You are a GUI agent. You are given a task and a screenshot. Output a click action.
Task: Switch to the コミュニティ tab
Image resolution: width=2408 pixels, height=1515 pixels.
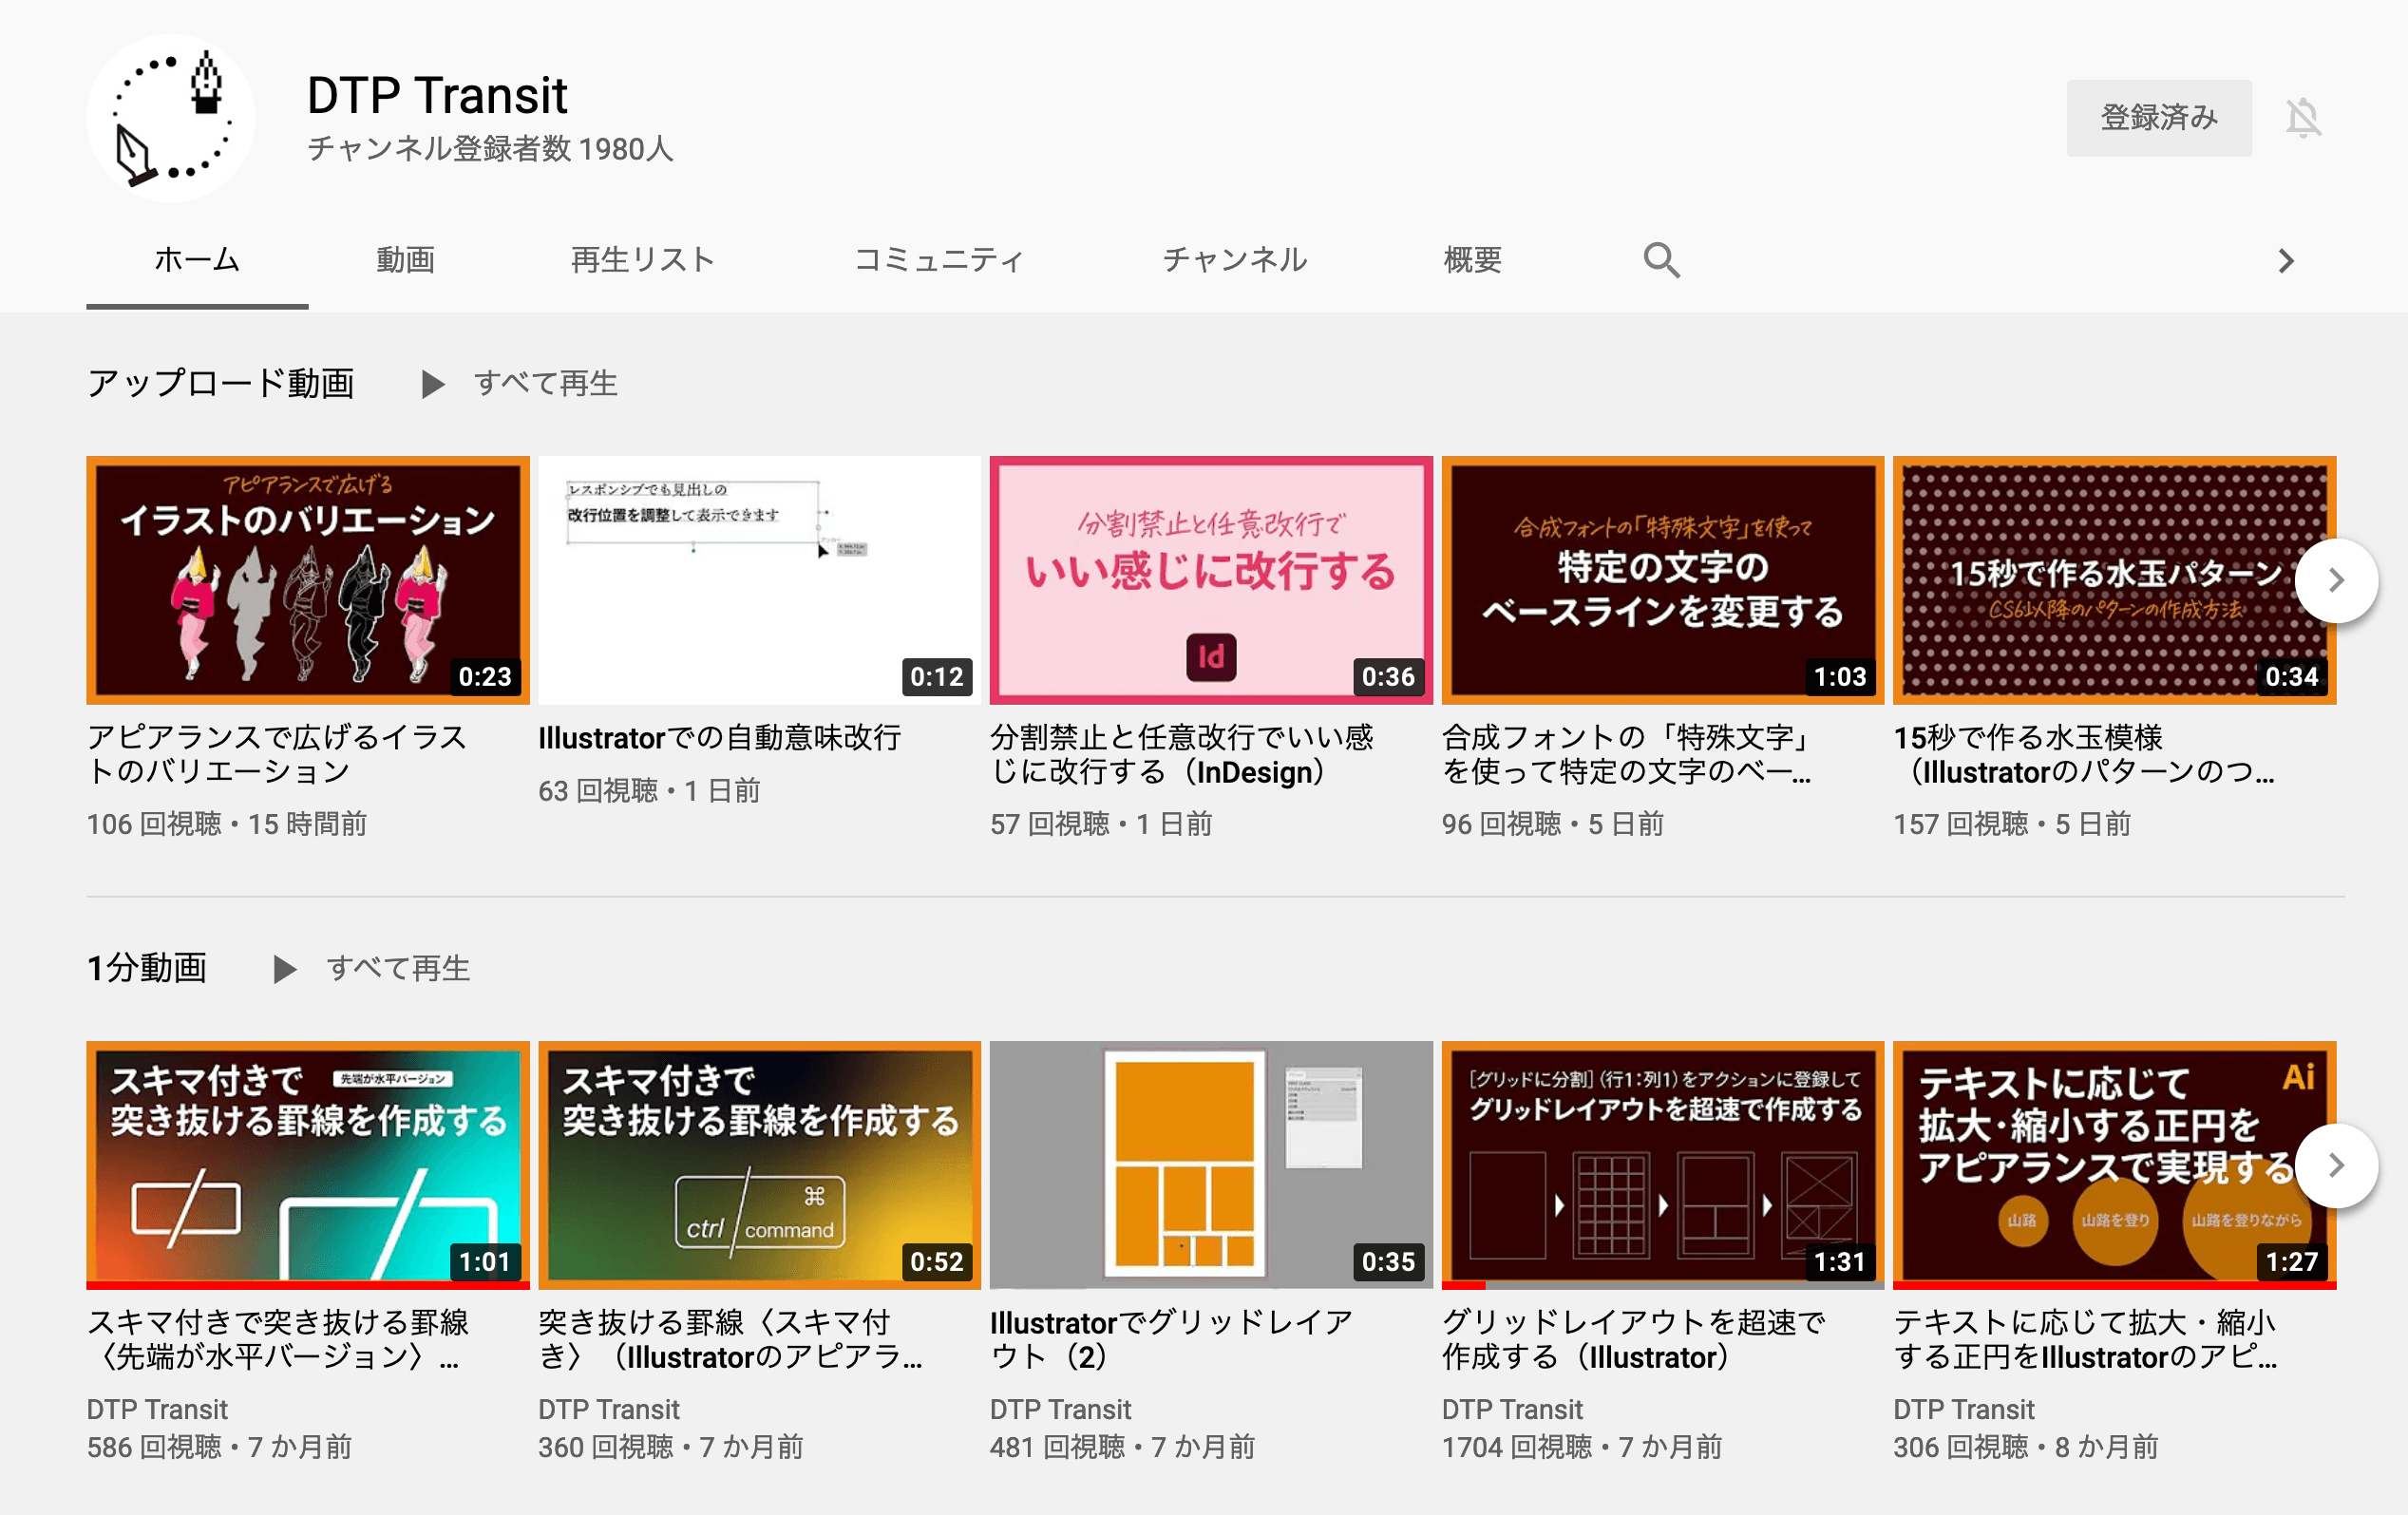[x=938, y=260]
